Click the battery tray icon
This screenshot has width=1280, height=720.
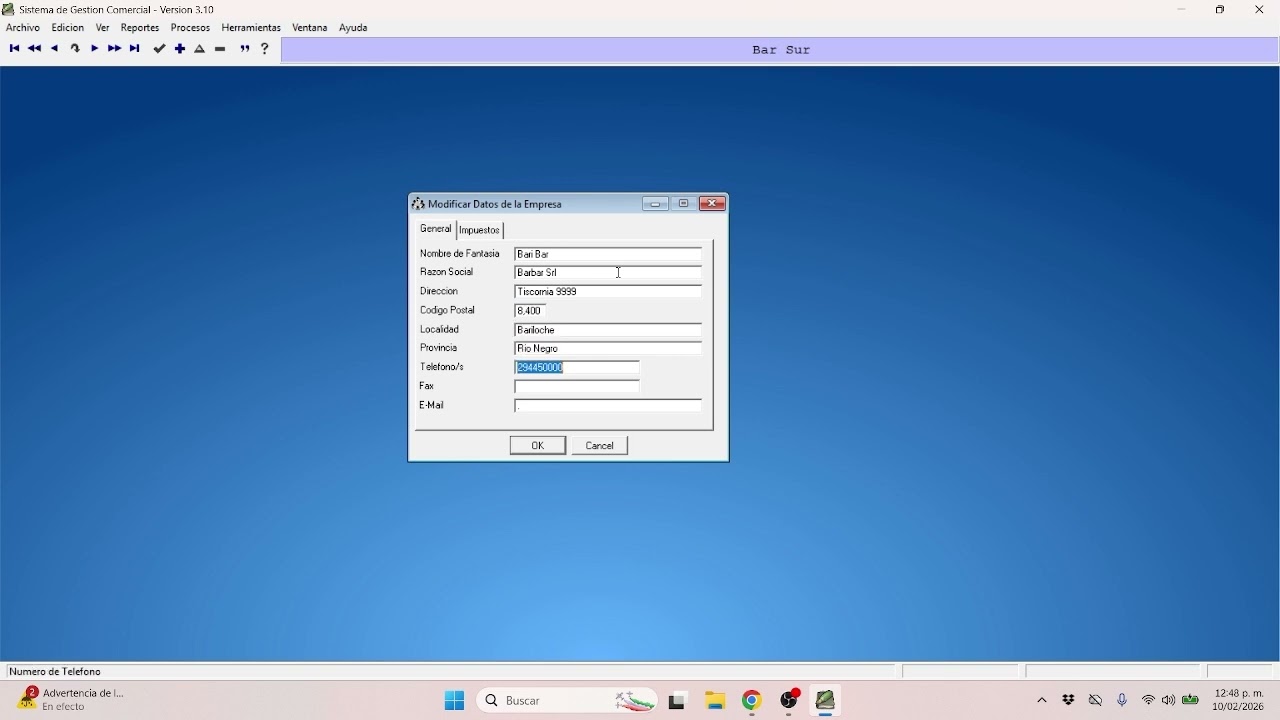click(x=1191, y=701)
